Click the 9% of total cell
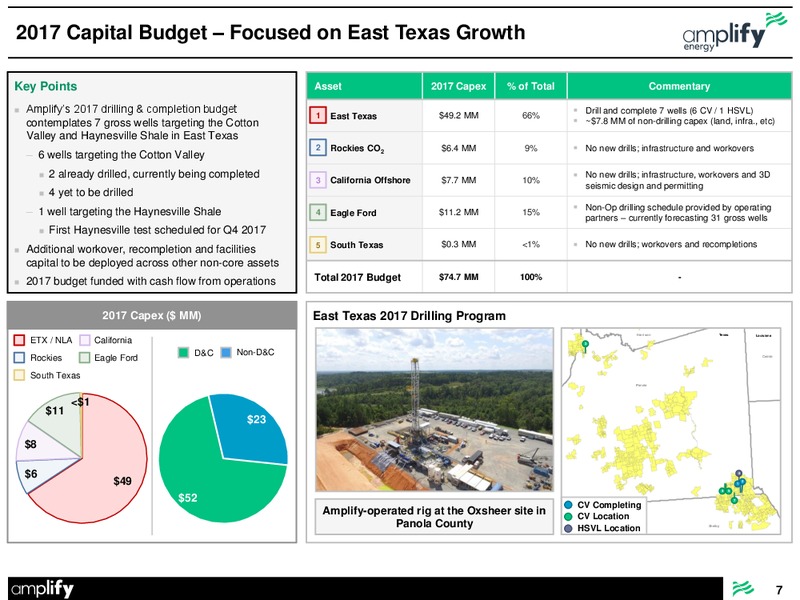Screen dimensions: 800x600 pyautogui.click(x=531, y=148)
